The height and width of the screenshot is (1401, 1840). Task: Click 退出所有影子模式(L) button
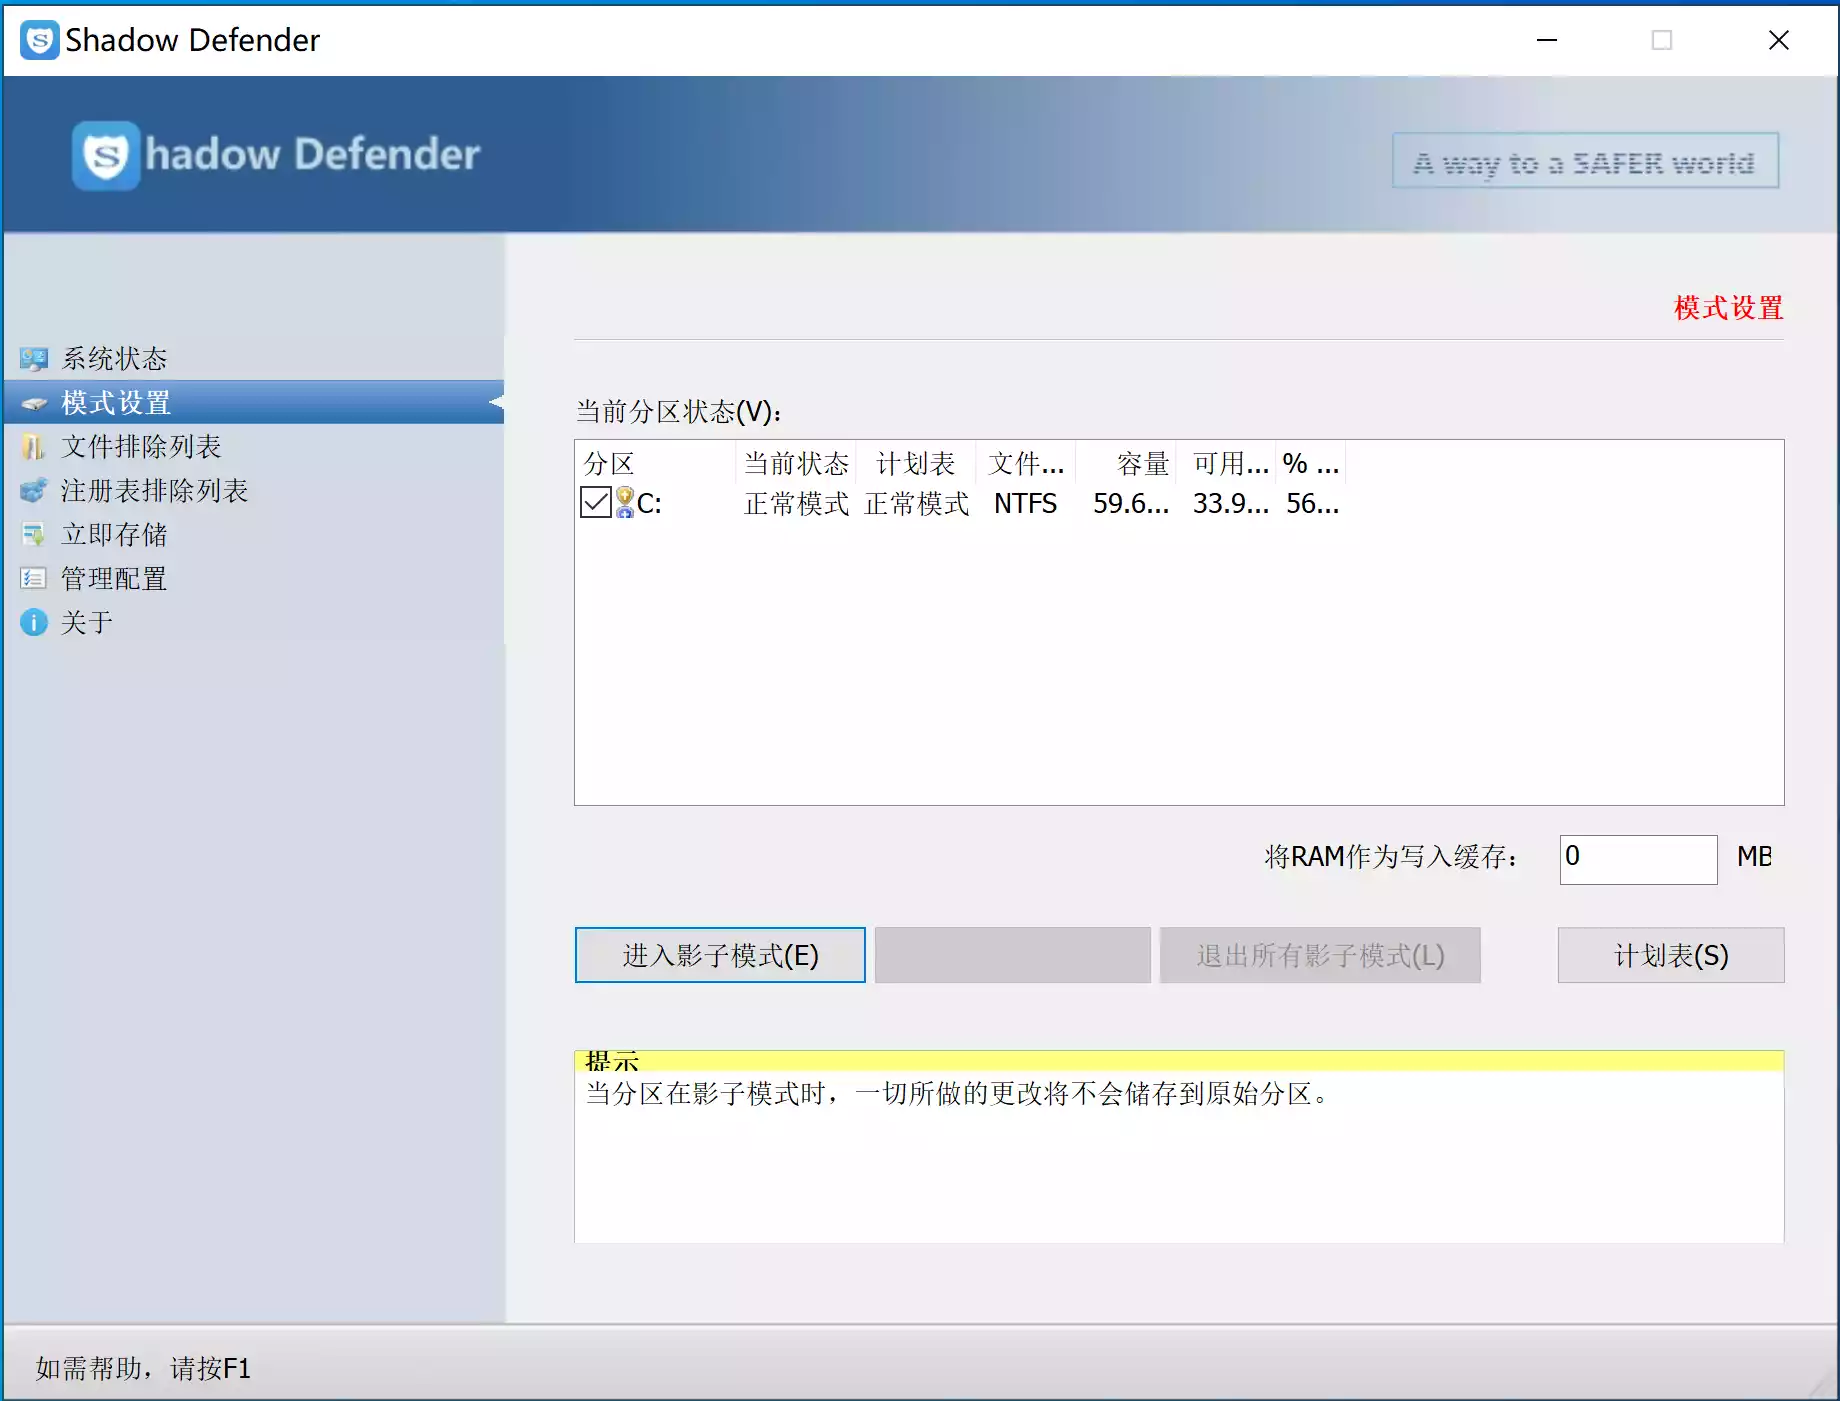(x=1320, y=955)
